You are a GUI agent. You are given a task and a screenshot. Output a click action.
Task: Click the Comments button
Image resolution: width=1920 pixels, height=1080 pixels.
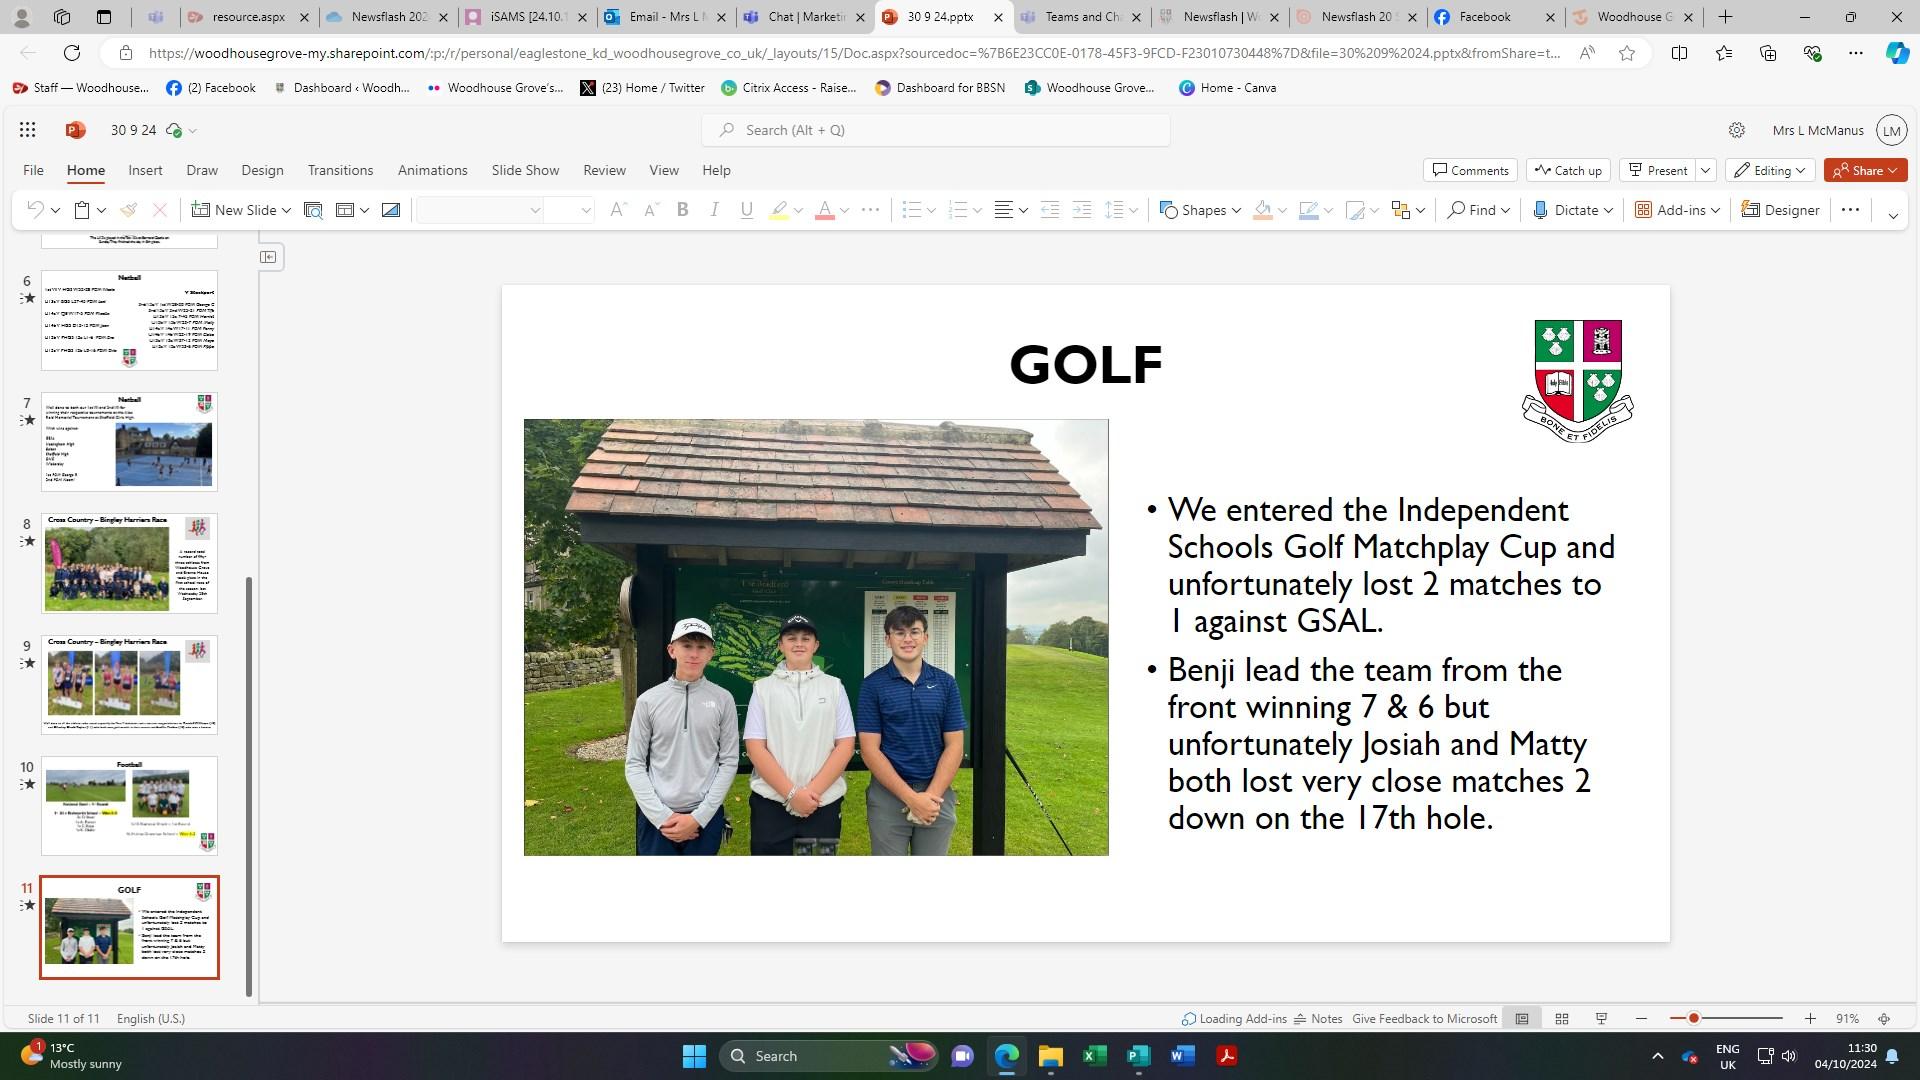[x=1470, y=170]
